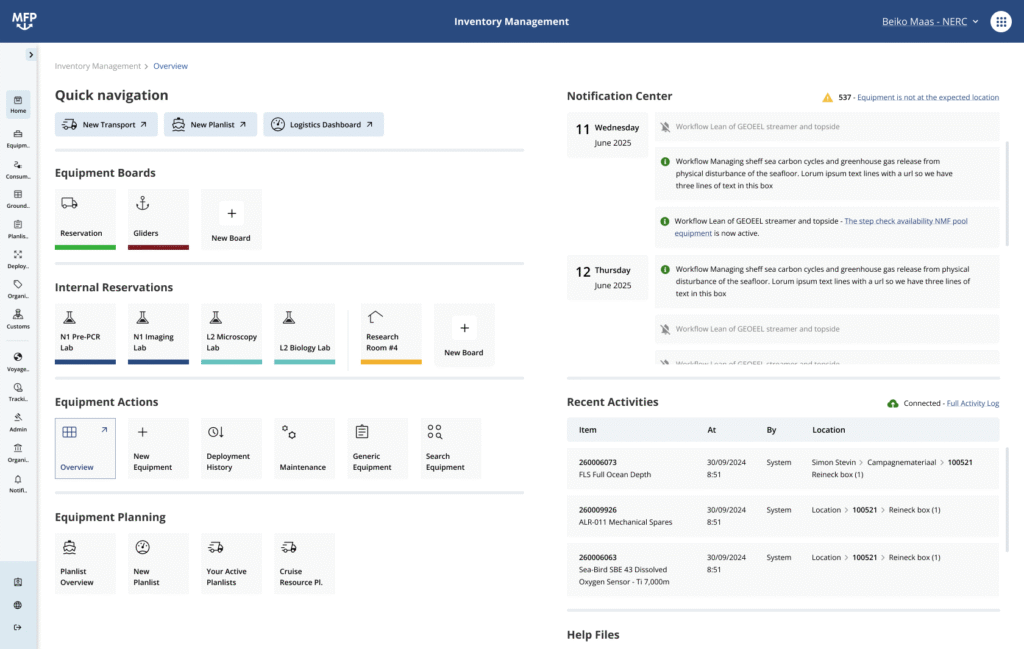Open the apps grid icon in the top bar
Image resolution: width=1024 pixels, height=649 pixels.
[x=1001, y=21]
